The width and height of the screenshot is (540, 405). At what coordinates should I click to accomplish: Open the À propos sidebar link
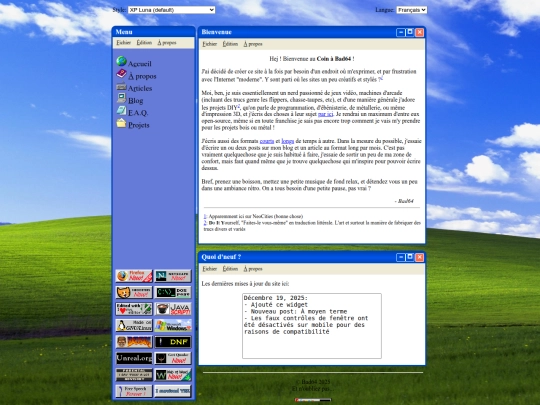click(142, 76)
